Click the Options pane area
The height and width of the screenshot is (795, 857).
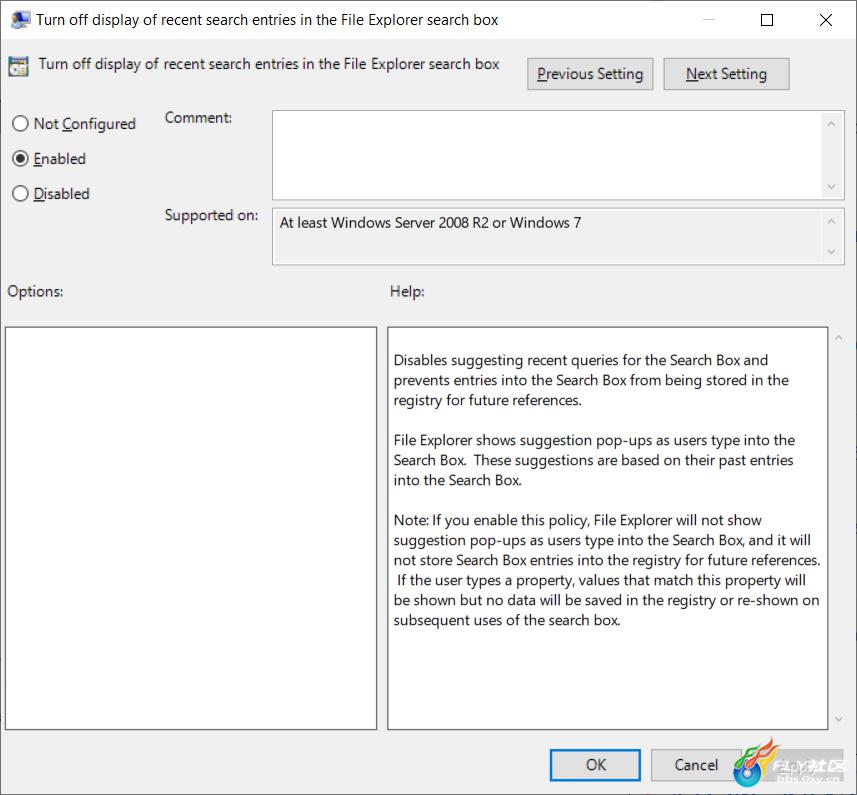point(191,528)
